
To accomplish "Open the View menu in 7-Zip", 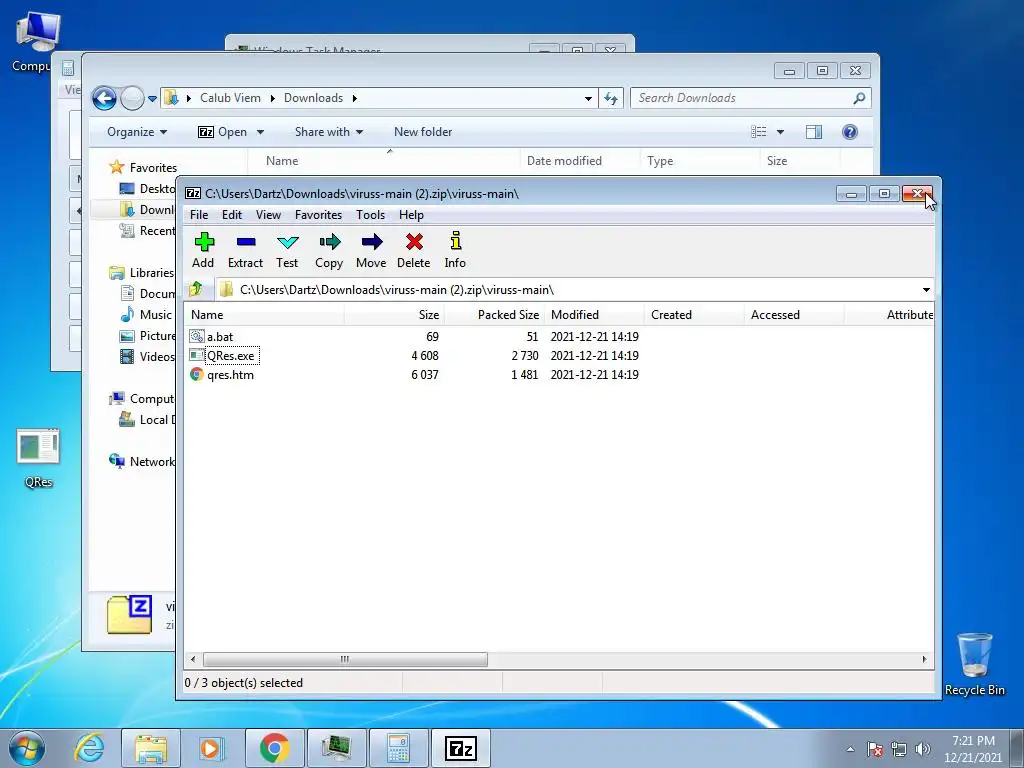I will (268, 215).
